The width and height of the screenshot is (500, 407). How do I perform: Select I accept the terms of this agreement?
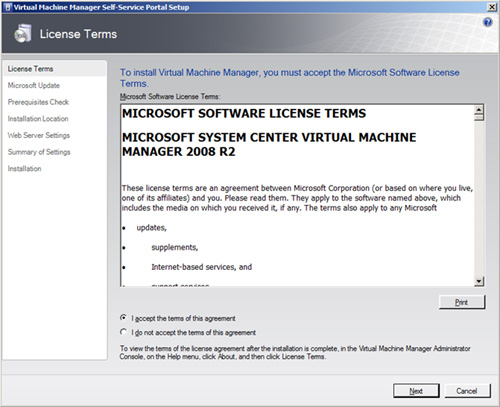[177, 318]
